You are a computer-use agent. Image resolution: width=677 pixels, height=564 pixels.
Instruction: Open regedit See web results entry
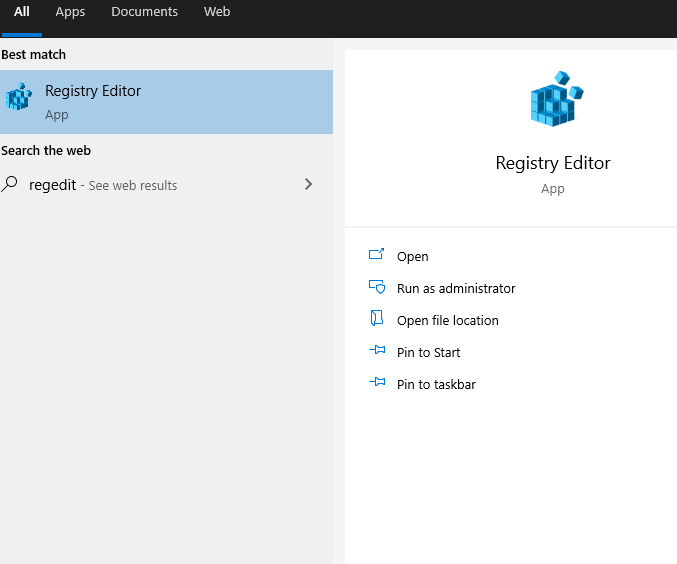tap(166, 185)
